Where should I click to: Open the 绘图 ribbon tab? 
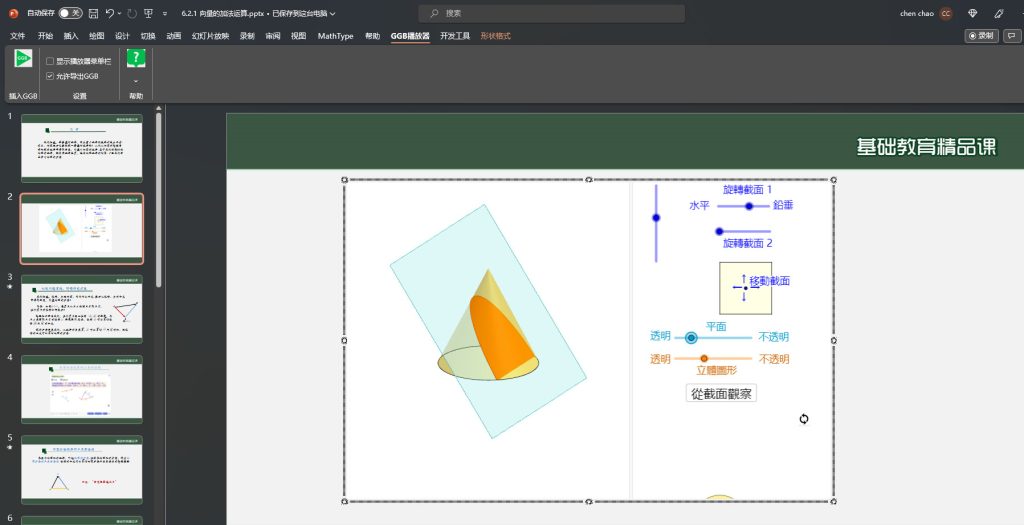point(97,36)
